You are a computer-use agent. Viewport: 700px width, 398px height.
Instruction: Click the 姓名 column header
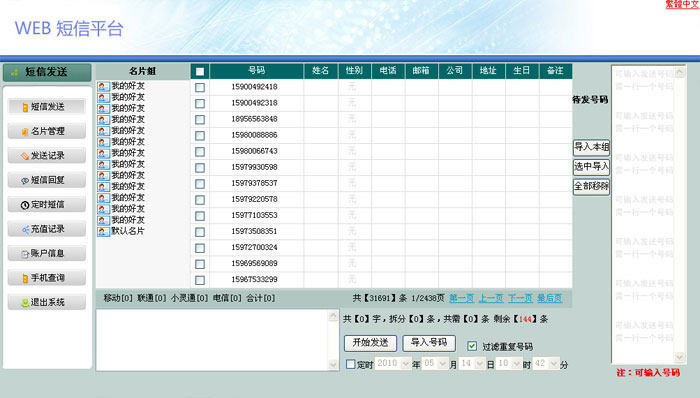point(321,71)
